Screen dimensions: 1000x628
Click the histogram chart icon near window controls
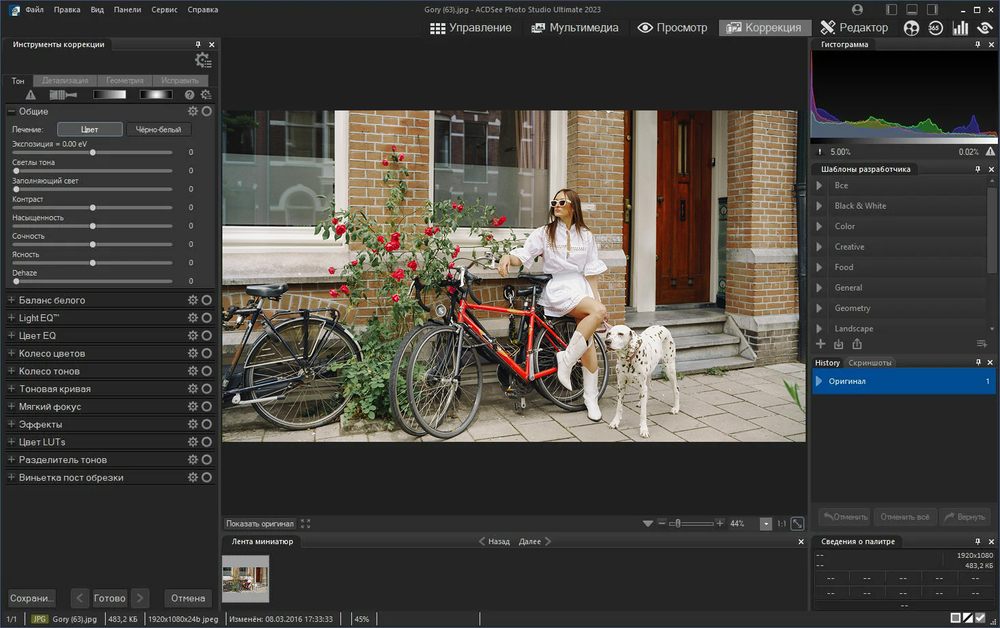tap(960, 29)
